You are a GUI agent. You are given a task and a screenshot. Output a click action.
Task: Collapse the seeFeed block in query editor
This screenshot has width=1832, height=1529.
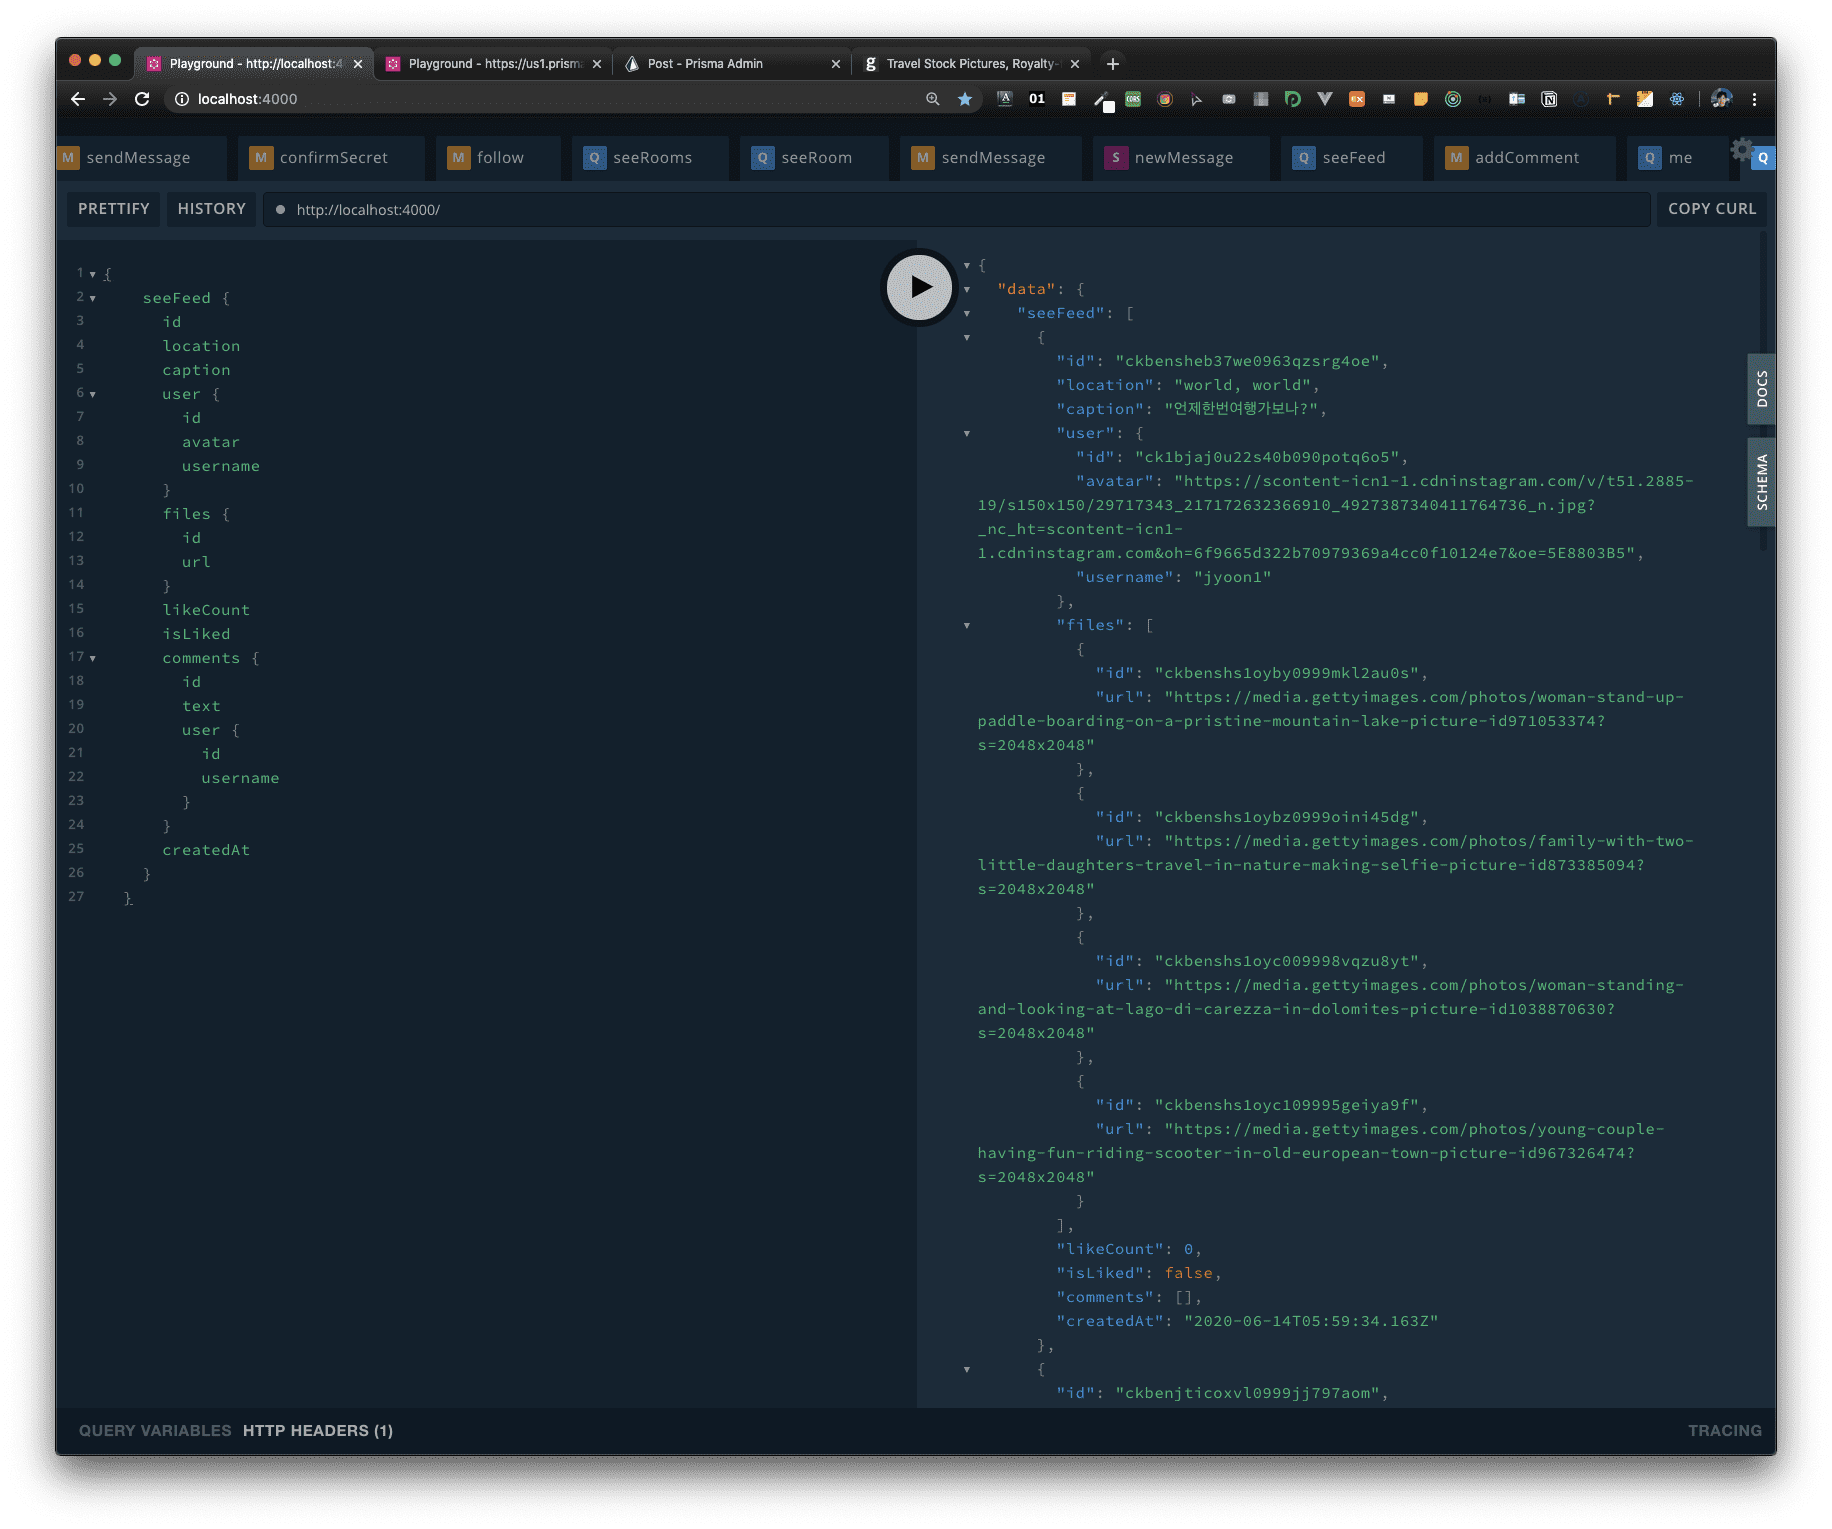click(x=93, y=298)
